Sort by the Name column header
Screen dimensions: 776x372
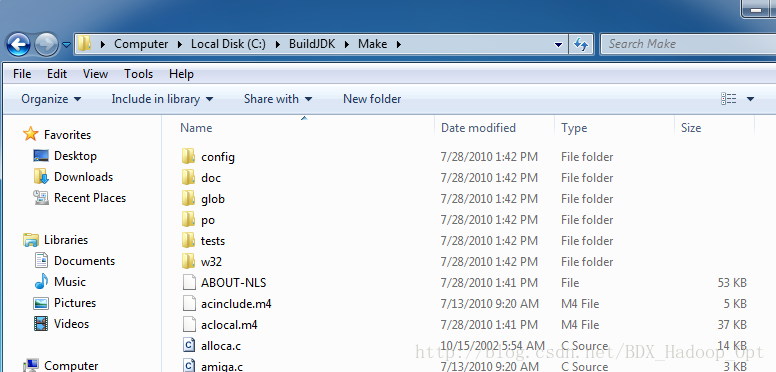pos(196,128)
